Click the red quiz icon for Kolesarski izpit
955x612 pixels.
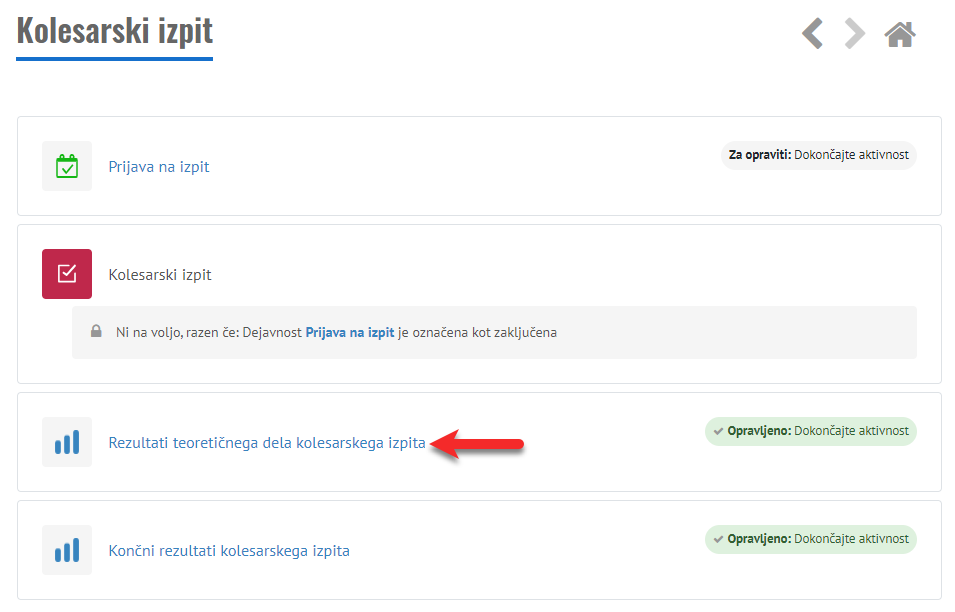coord(67,274)
